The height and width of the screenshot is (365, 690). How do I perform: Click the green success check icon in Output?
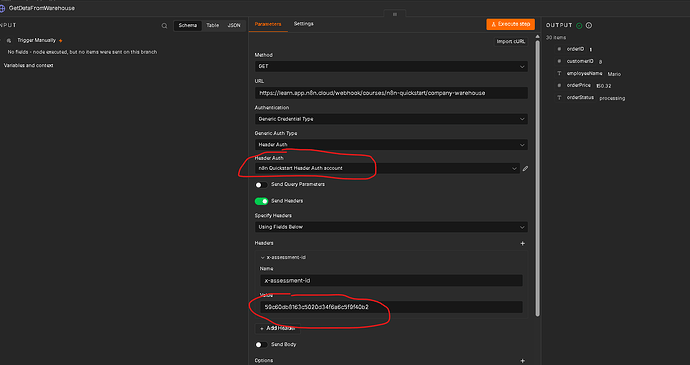coord(579,26)
